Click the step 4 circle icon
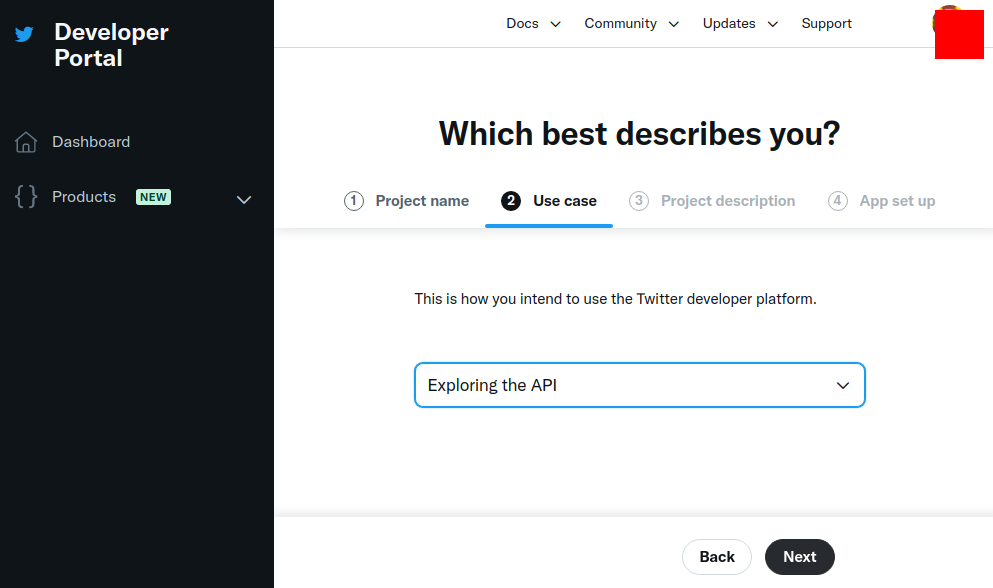This screenshot has width=993, height=588. [838, 201]
